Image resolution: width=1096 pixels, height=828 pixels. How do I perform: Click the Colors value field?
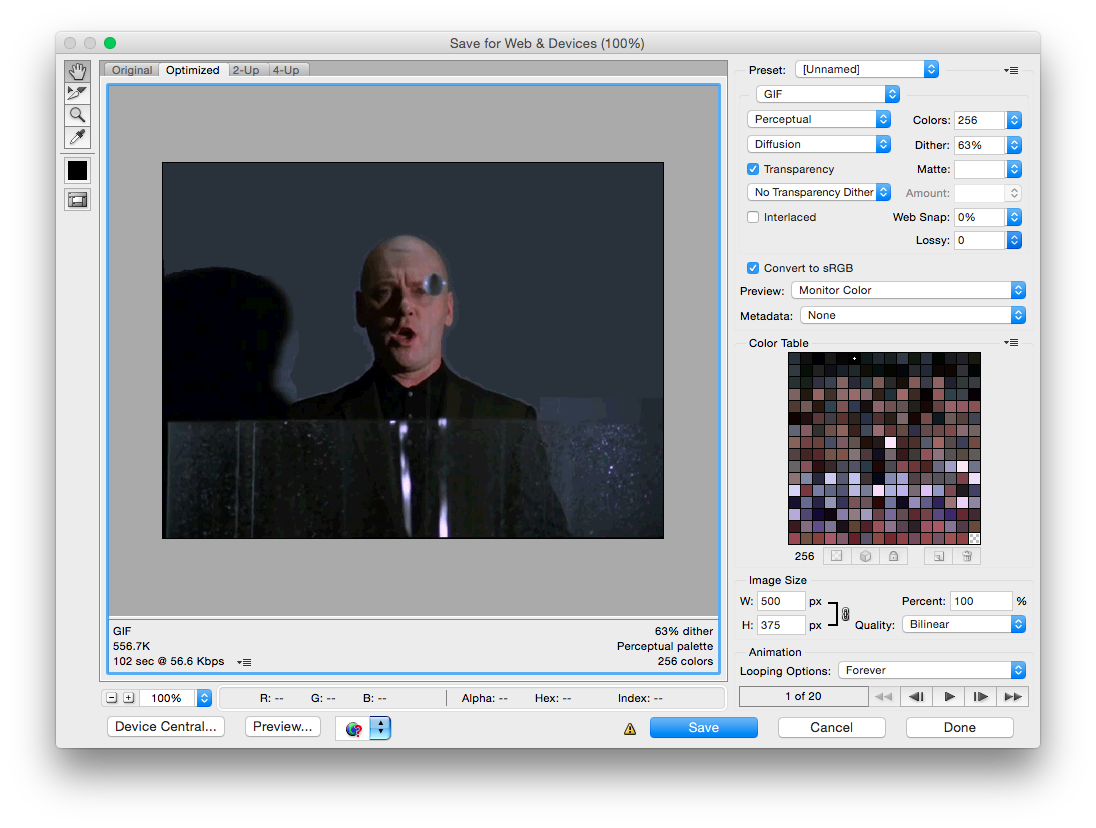[x=979, y=120]
